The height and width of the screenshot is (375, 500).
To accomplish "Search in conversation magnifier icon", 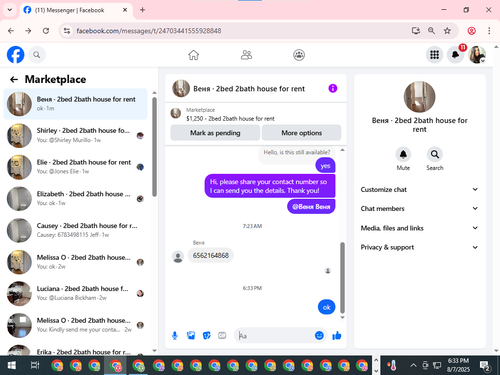I will click(x=435, y=154).
